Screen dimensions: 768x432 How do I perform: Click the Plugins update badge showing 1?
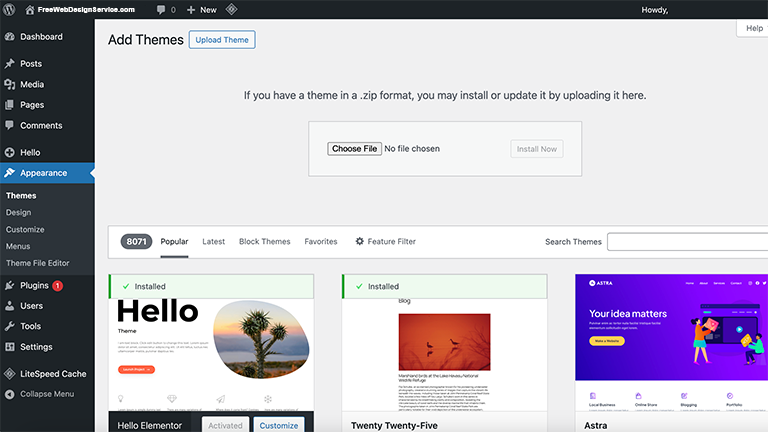[x=57, y=286]
